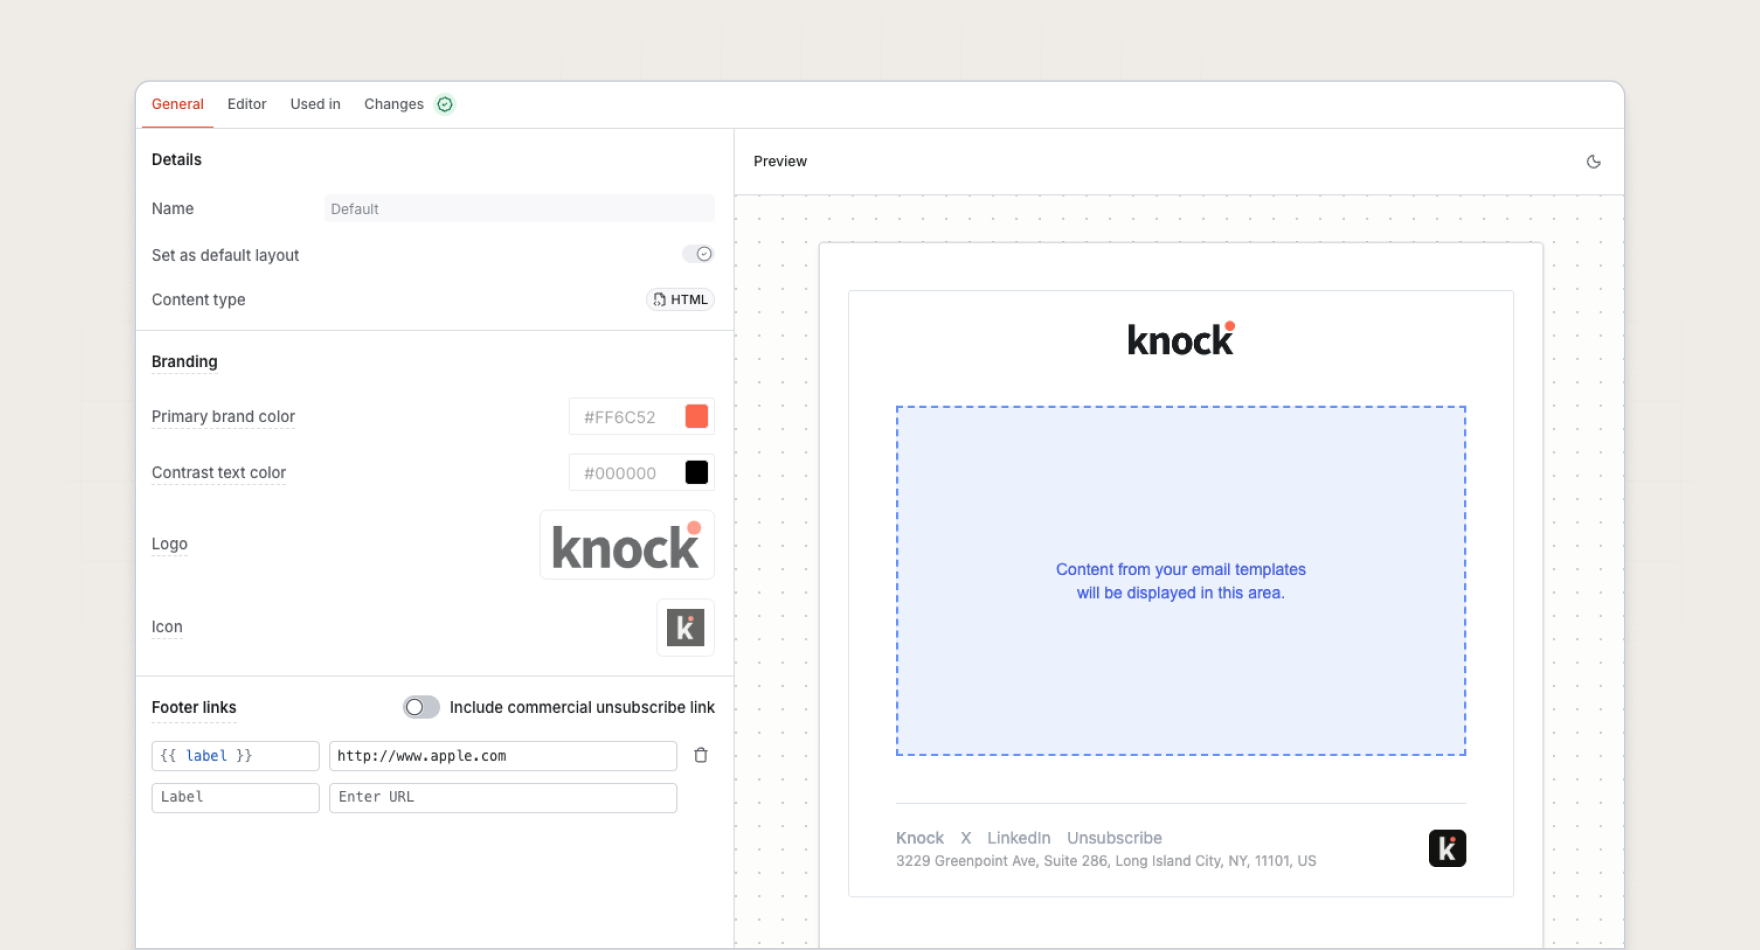1760x950 pixels.
Task: Click the preview address text line
Action: 1106,861
